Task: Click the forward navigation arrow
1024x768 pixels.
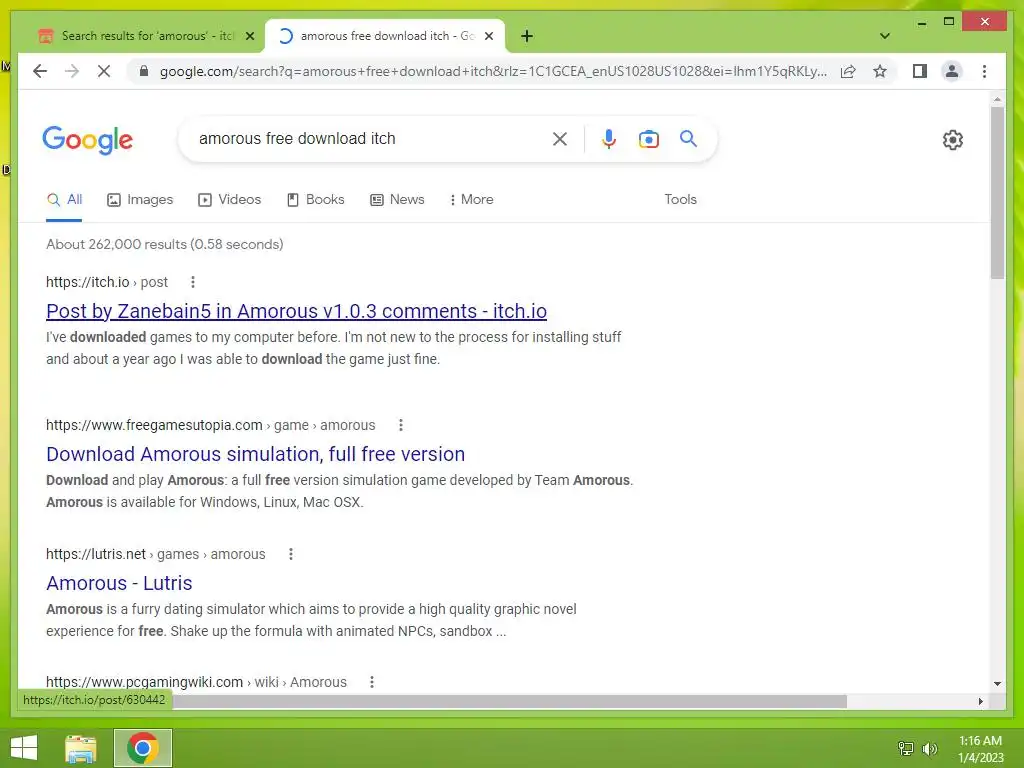Action: point(72,71)
